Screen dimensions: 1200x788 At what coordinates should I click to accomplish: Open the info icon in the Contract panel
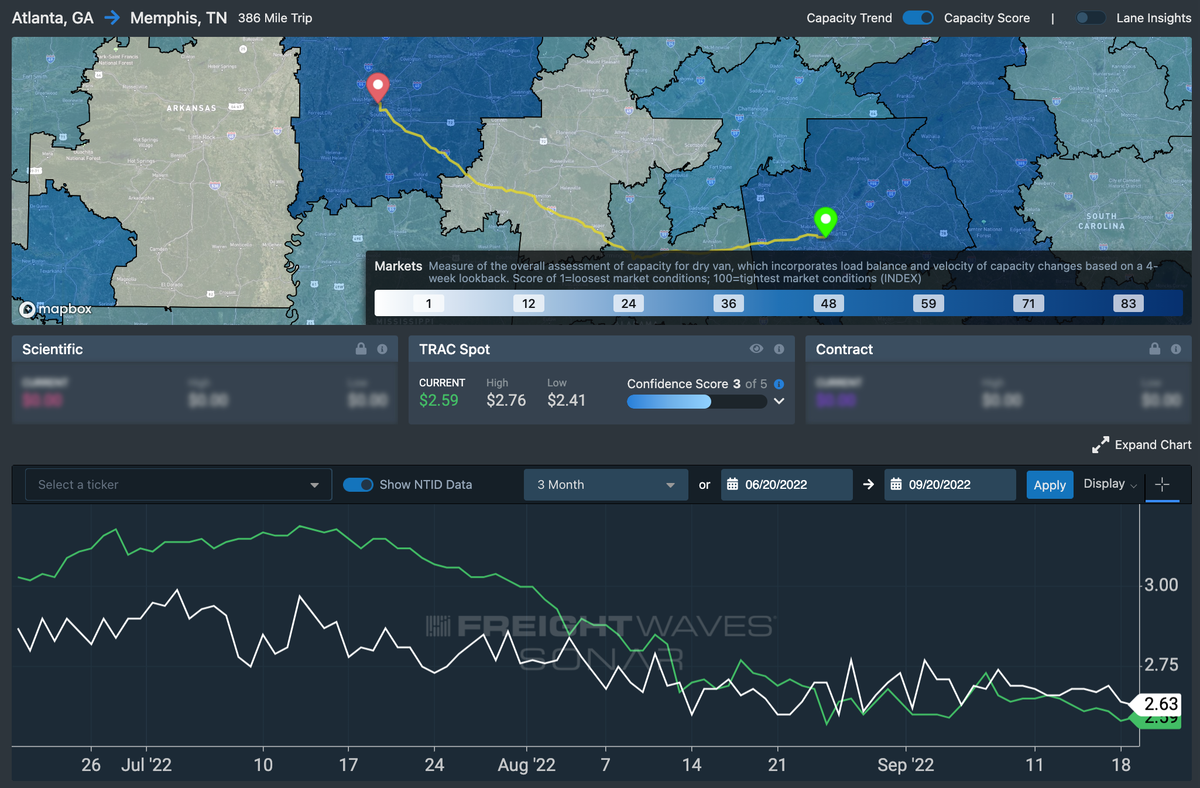(x=1176, y=349)
